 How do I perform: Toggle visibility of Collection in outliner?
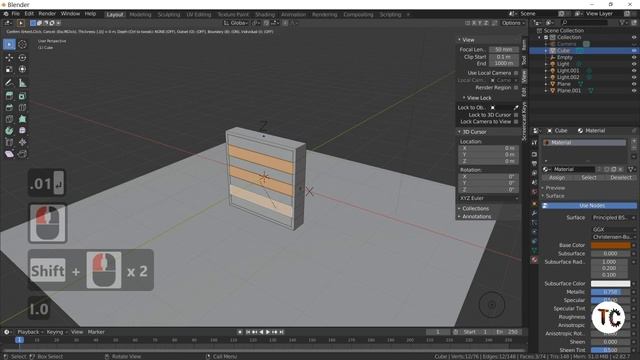click(x=634, y=37)
